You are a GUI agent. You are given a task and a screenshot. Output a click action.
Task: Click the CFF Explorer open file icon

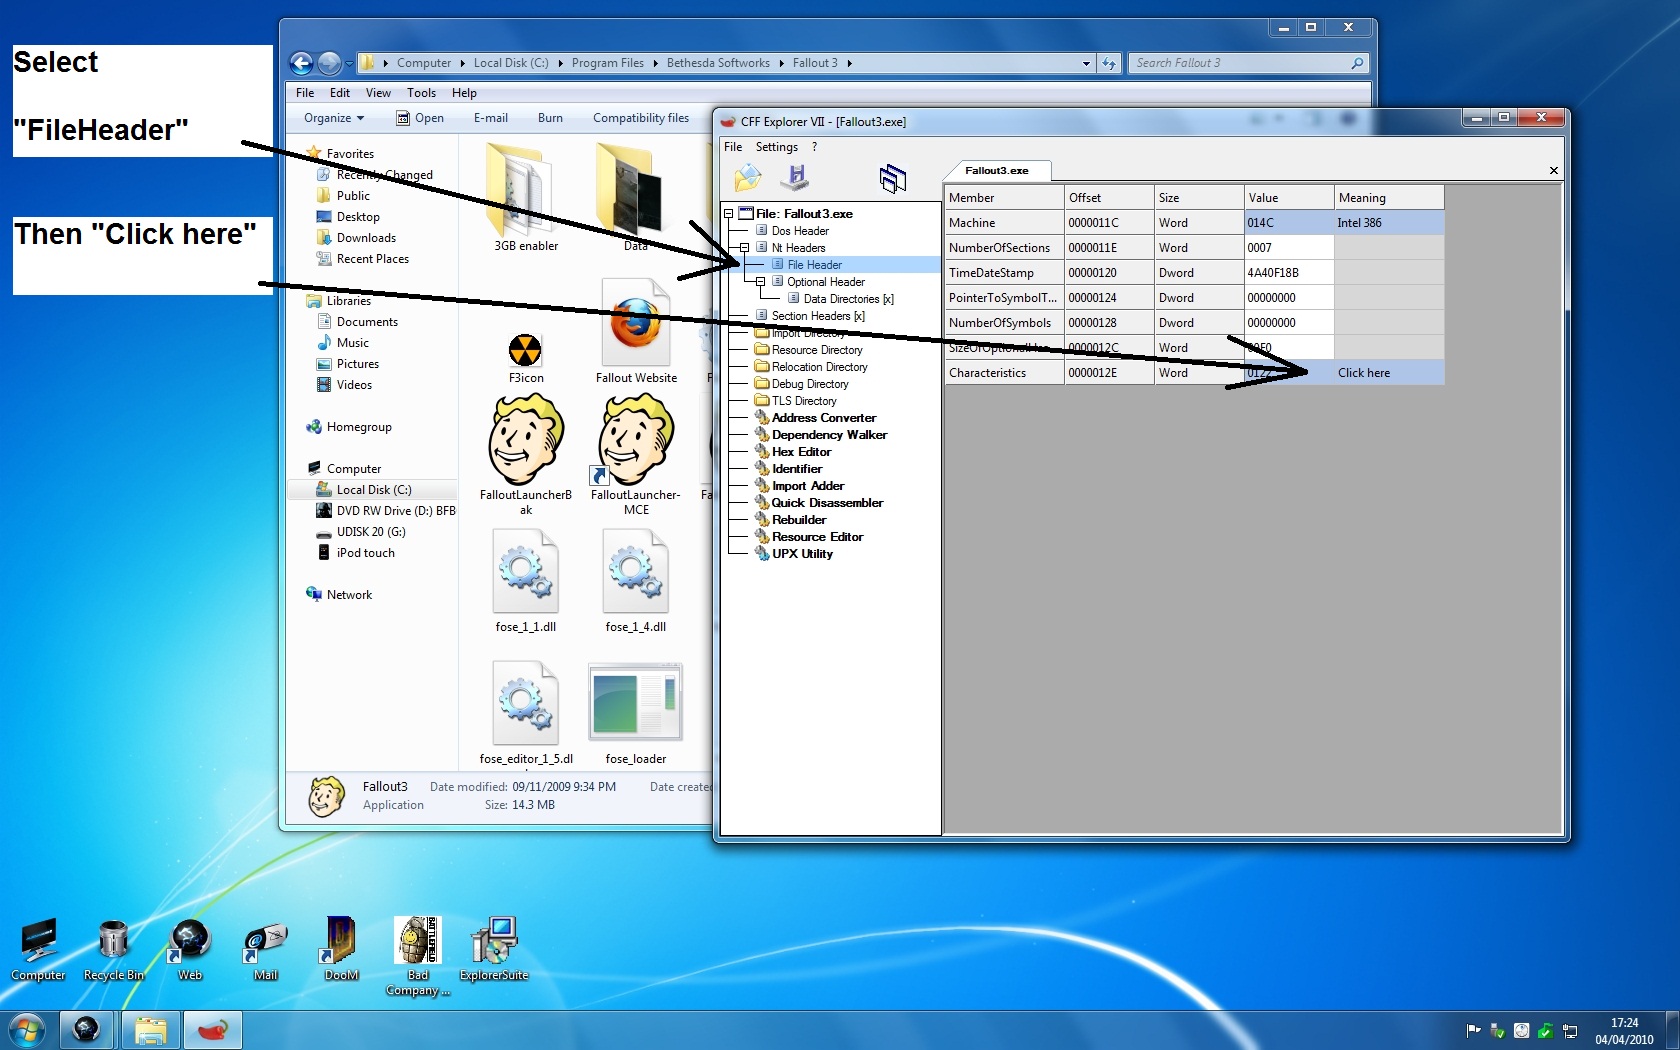(x=747, y=178)
